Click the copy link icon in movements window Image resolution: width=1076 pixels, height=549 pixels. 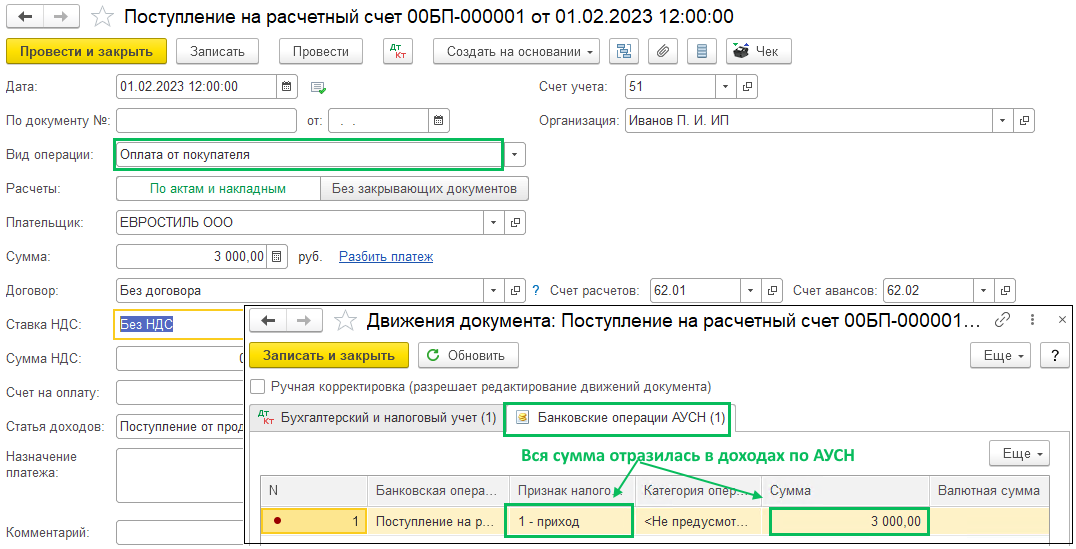point(1003,320)
